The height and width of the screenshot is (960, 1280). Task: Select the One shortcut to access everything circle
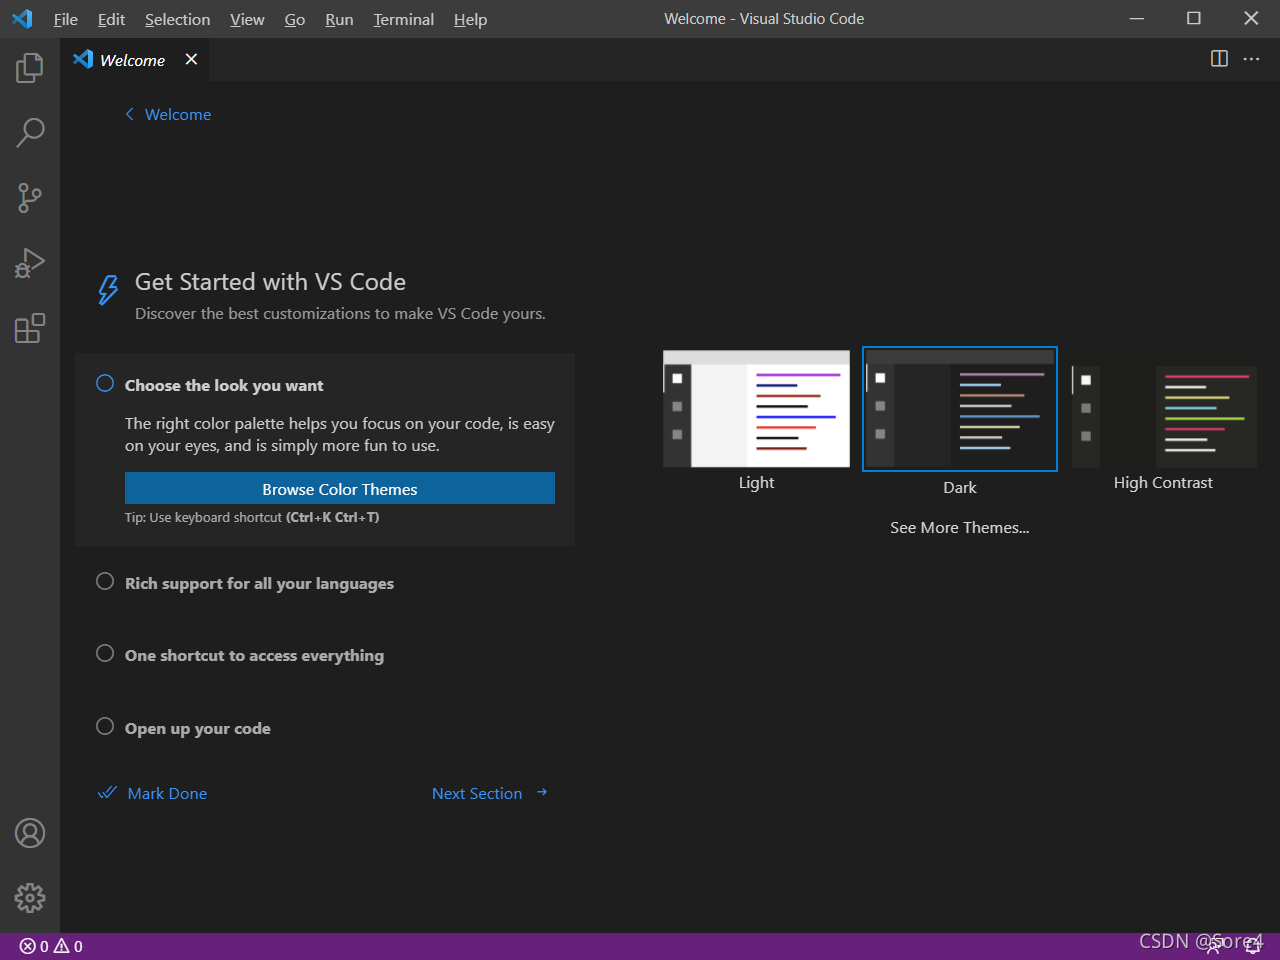tap(105, 653)
